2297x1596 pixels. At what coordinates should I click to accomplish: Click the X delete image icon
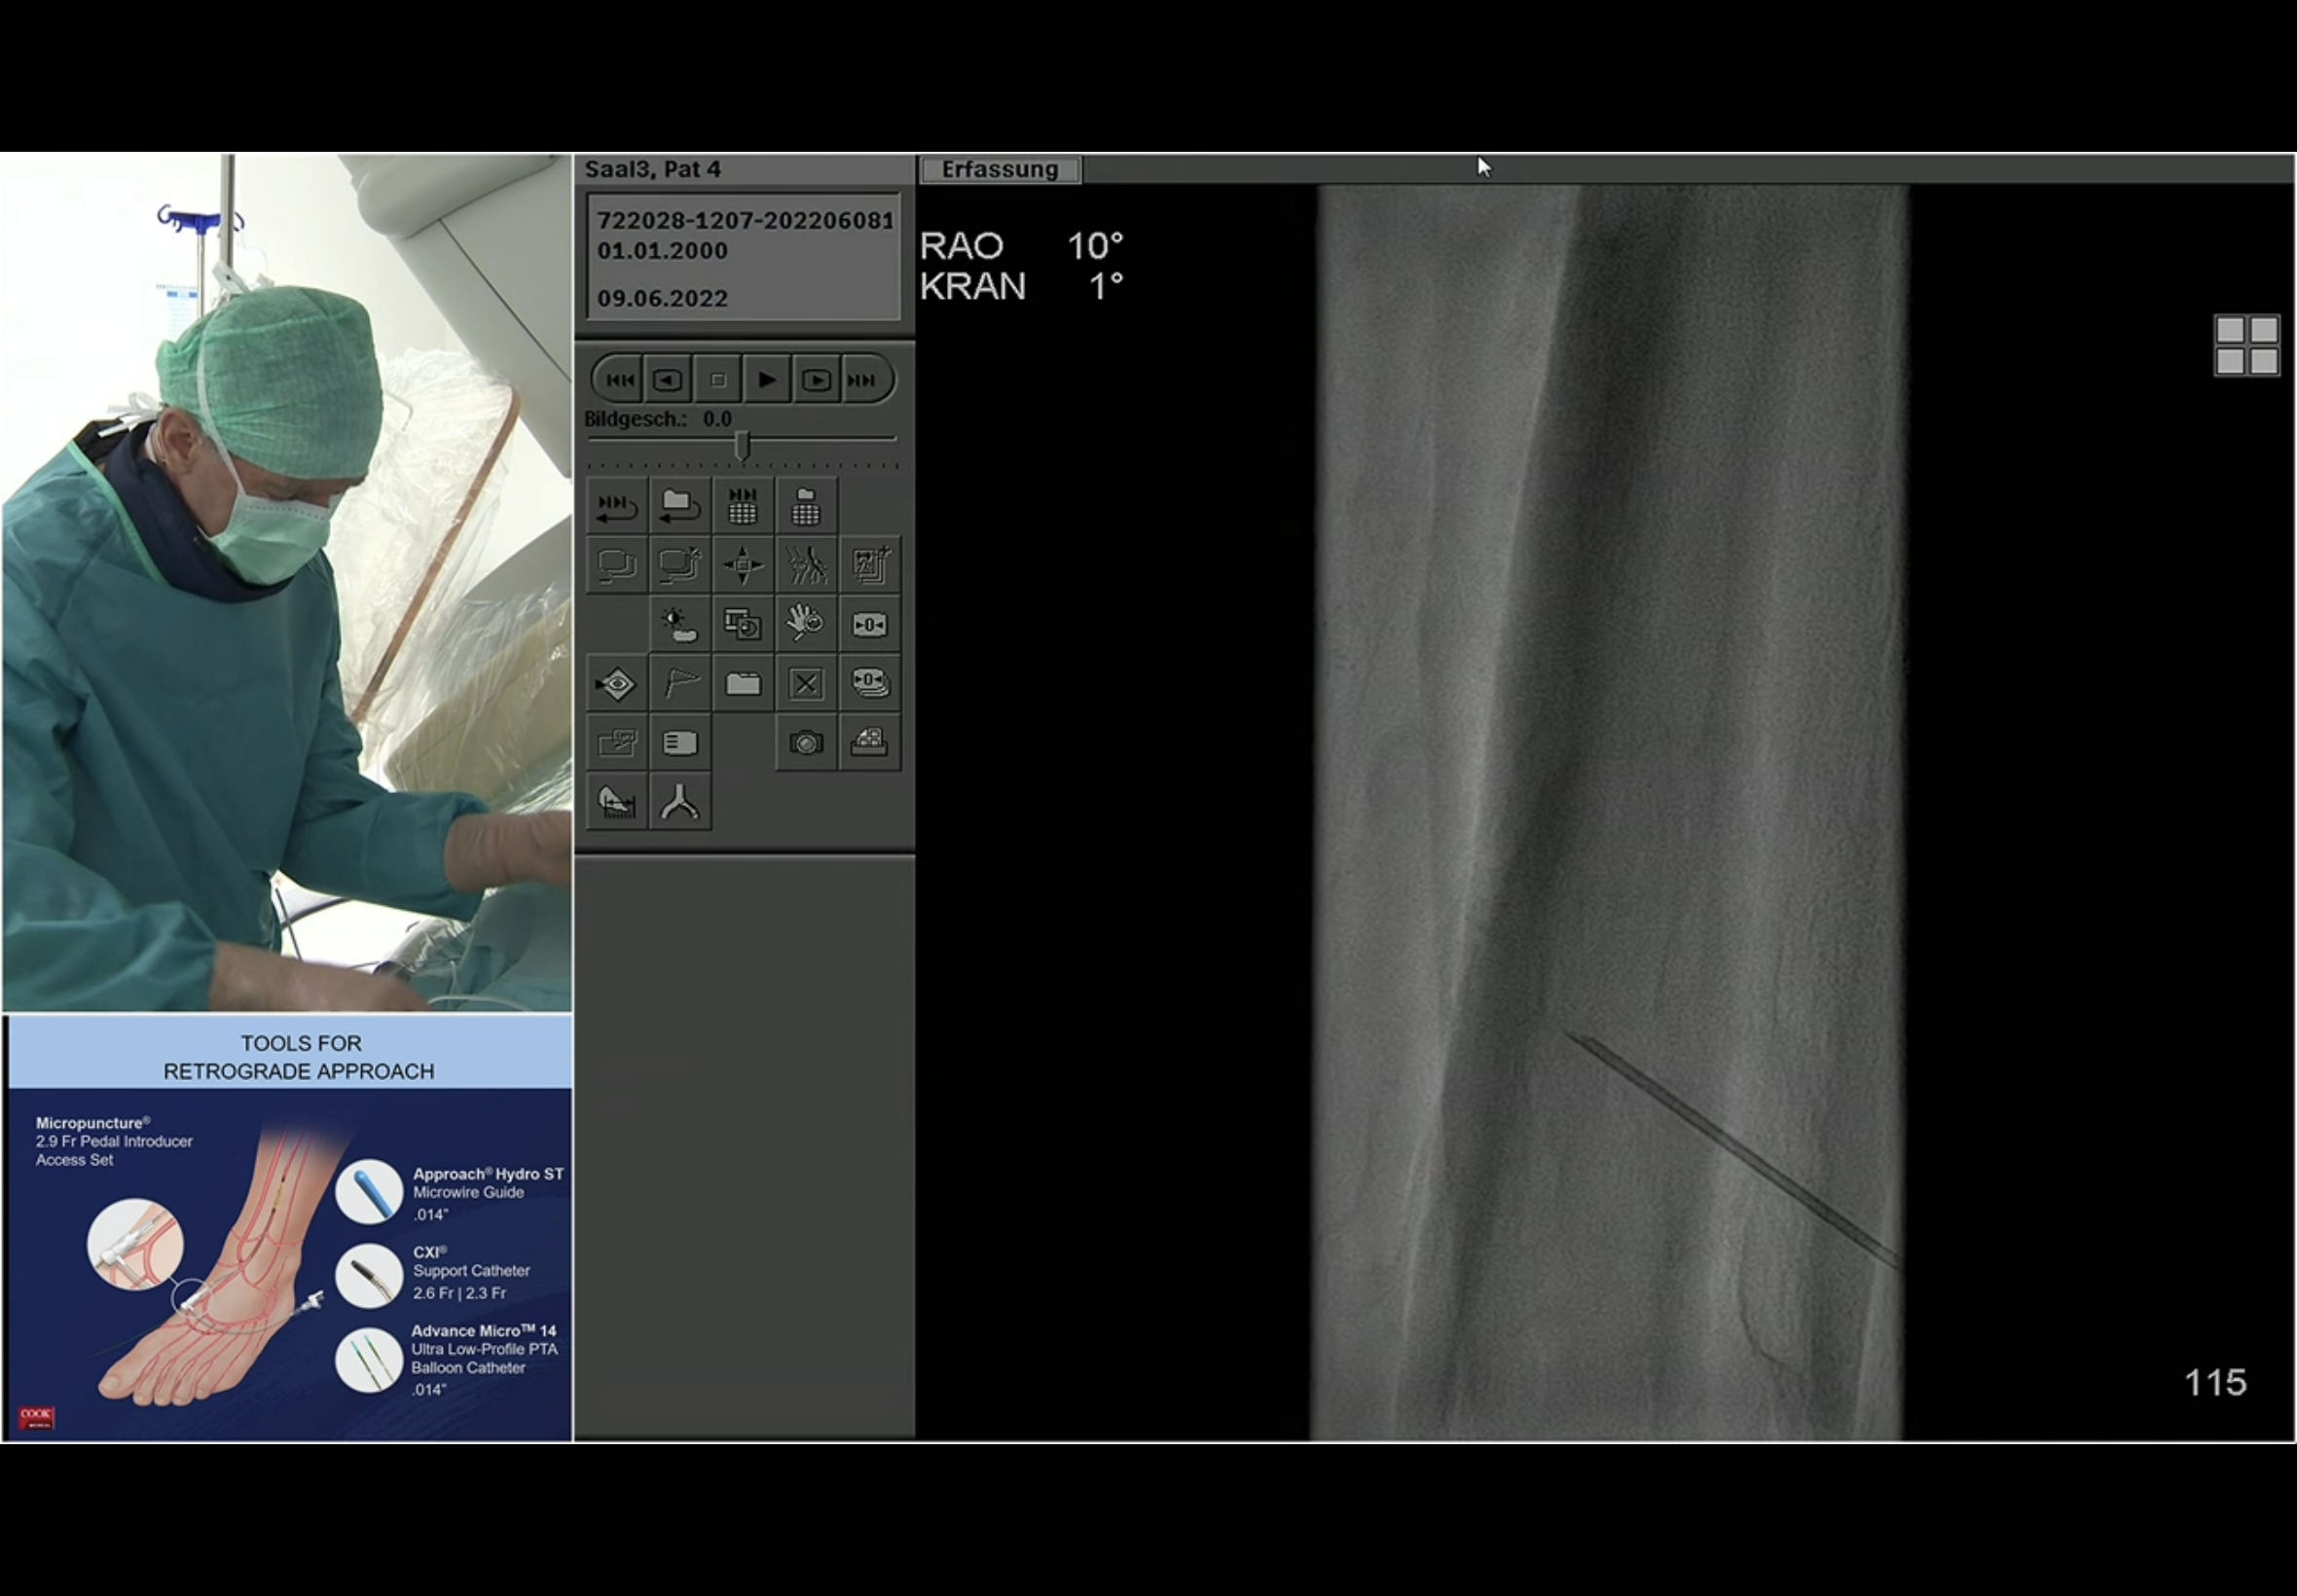point(806,684)
